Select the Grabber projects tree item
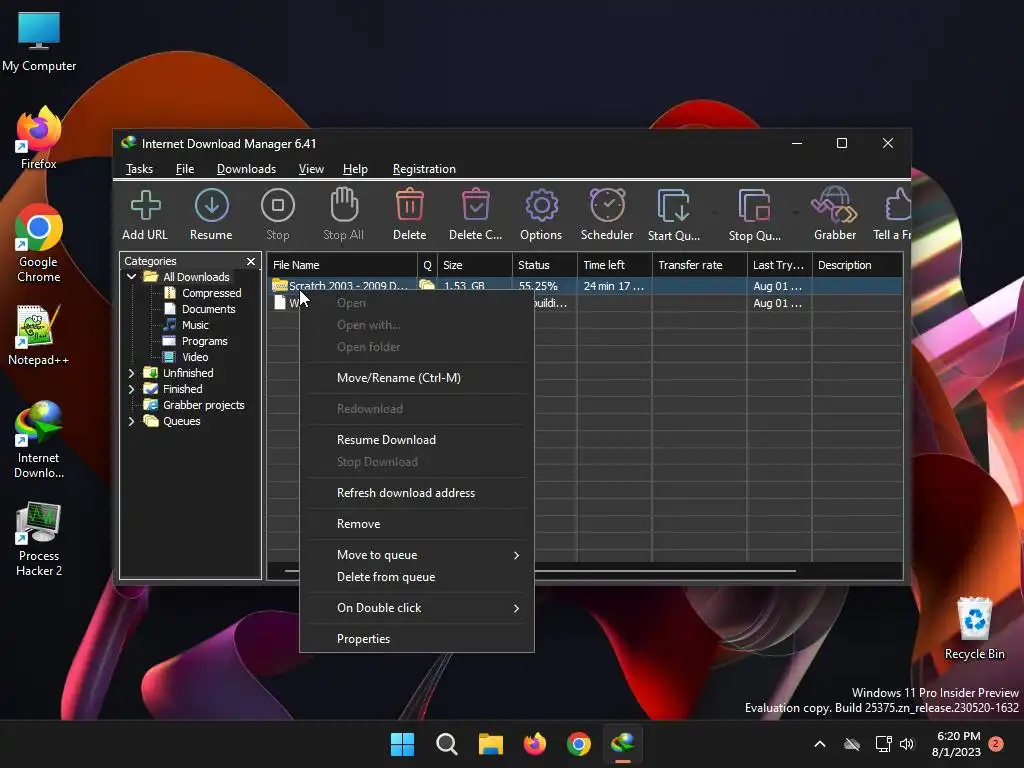 [203, 405]
